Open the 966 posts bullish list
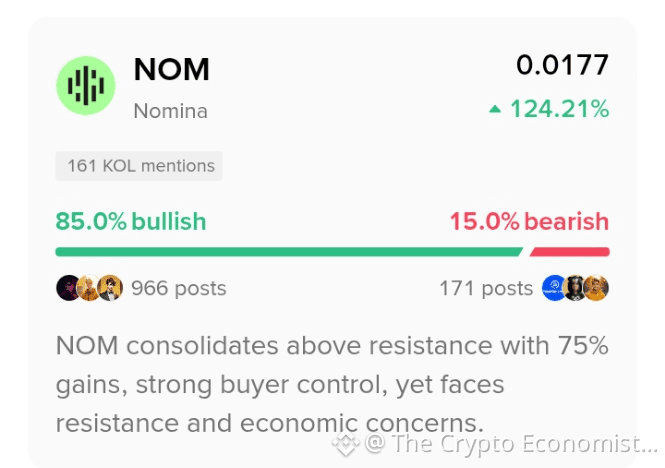 coord(179,288)
